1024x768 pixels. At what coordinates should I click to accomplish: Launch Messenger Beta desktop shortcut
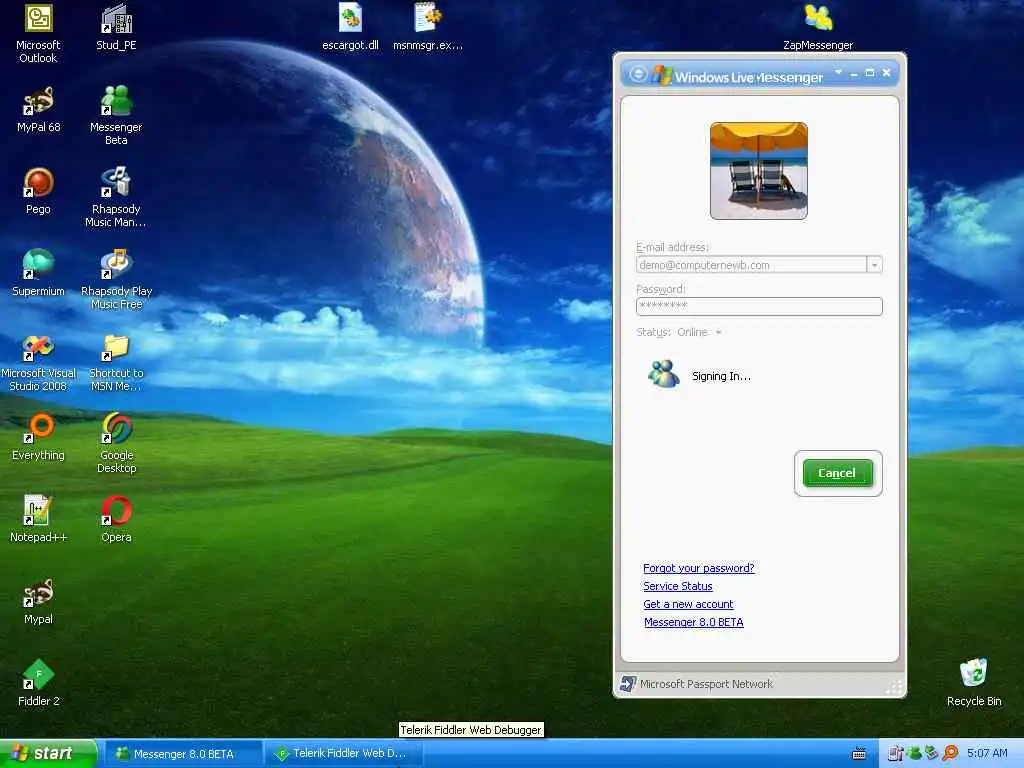point(116,116)
